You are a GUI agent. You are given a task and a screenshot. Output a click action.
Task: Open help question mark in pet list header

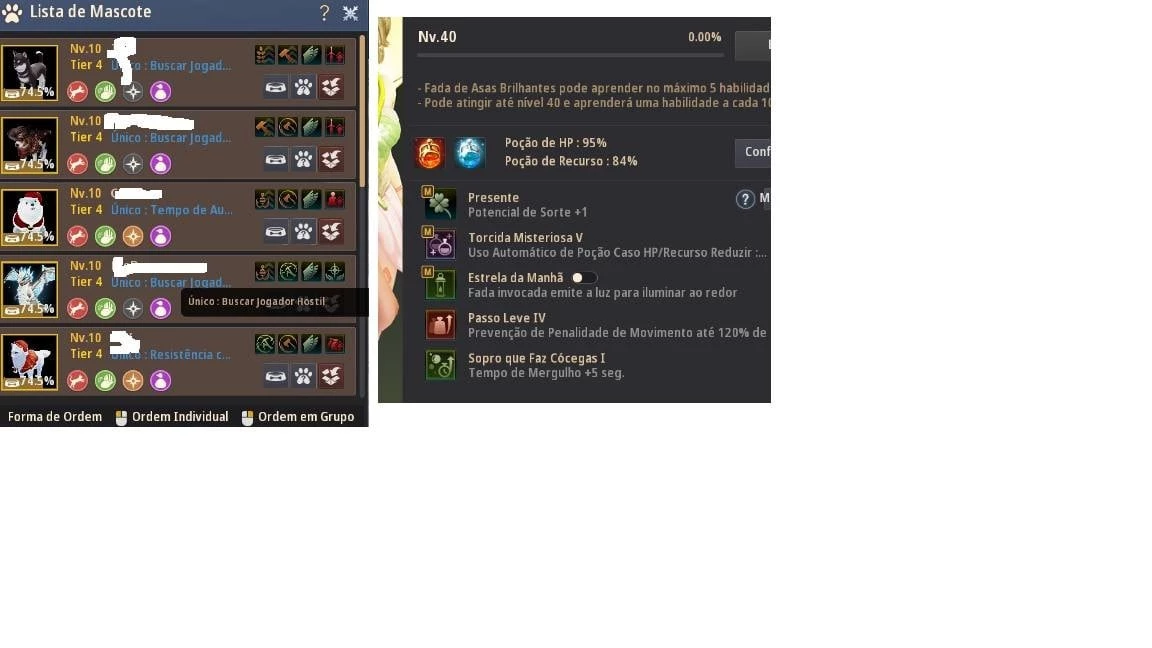coord(324,12)
